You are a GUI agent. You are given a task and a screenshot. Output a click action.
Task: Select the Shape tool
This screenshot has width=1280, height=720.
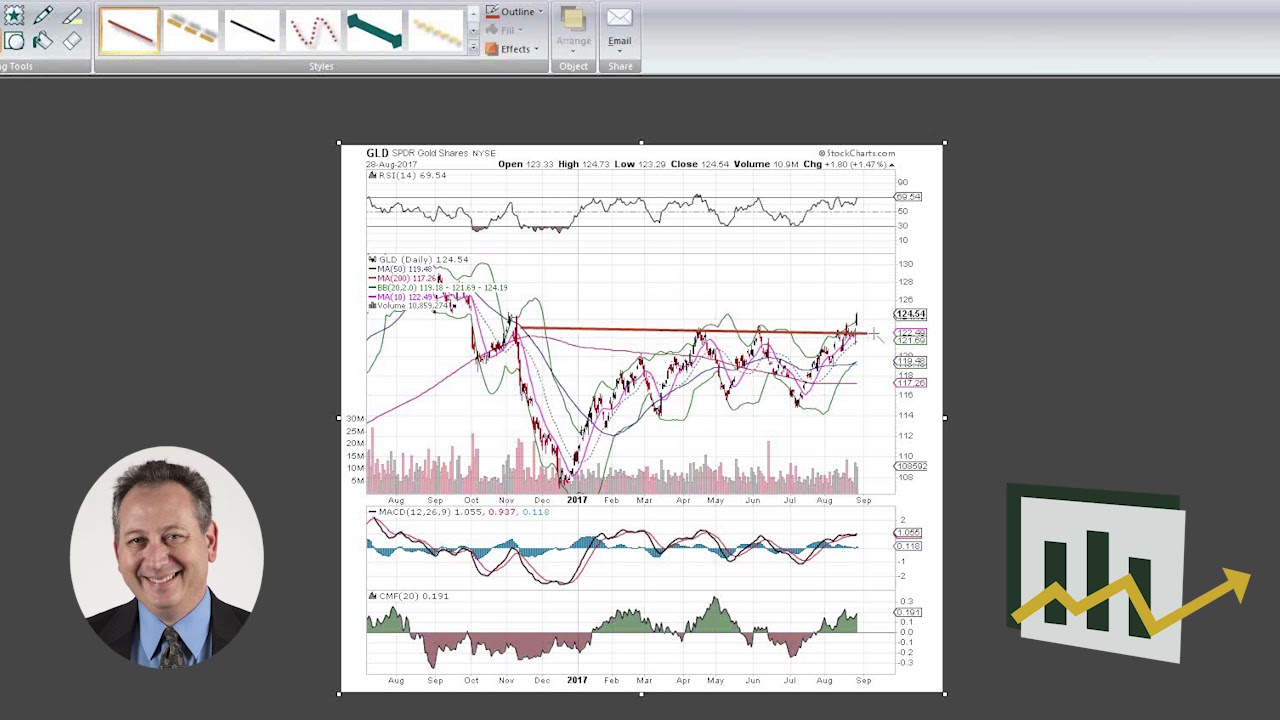(14, 41)
